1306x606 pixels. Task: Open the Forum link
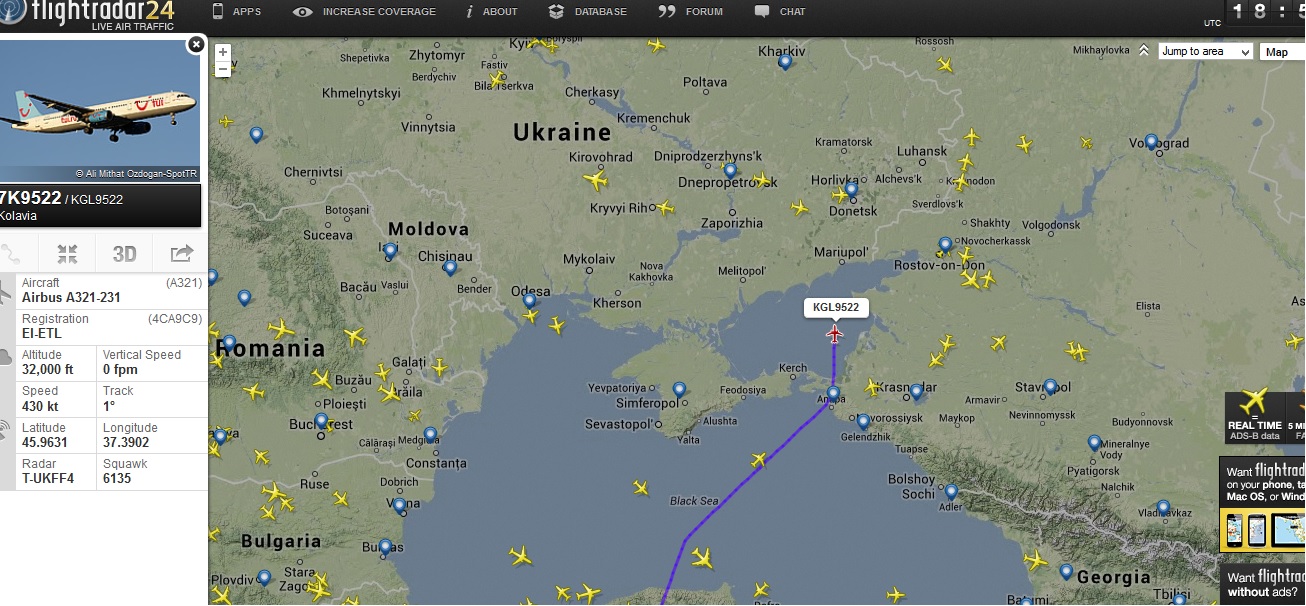(x=691, y=12)
